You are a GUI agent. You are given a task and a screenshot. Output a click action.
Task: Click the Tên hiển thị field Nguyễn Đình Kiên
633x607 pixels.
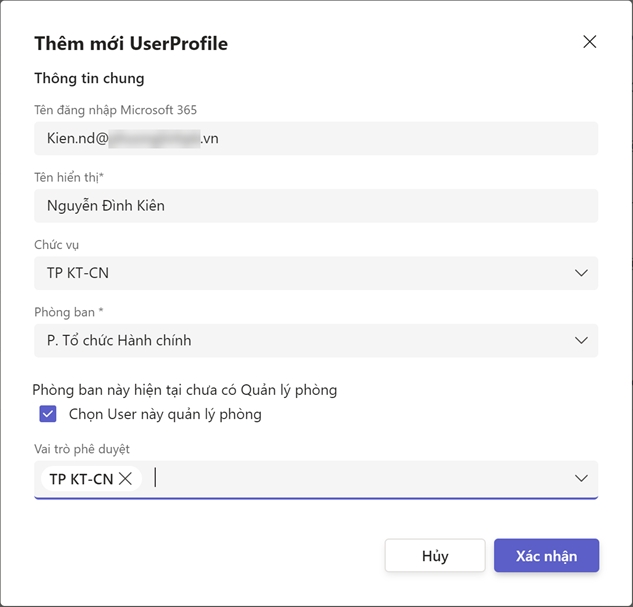(316, 206)
